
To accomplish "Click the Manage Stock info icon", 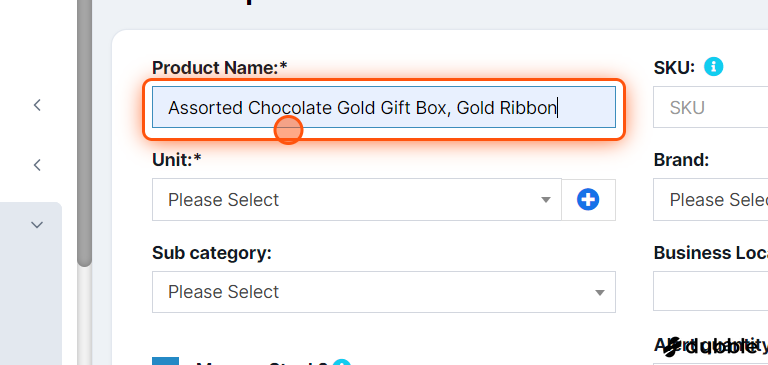I will click(341, 363).
